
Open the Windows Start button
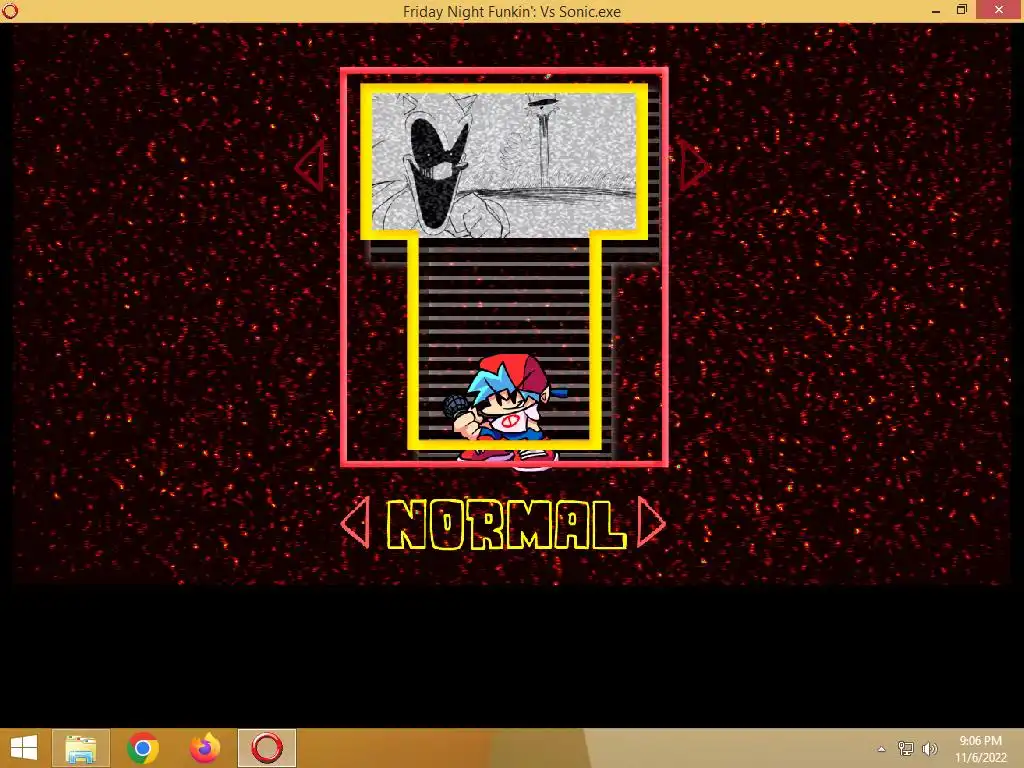coord(24,748)
